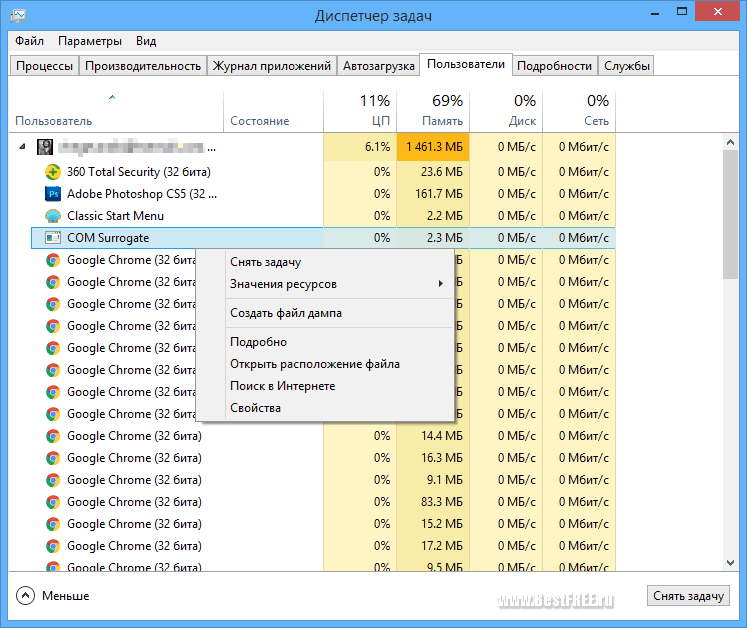Click the 360 Total Security icon

point(52,172)
